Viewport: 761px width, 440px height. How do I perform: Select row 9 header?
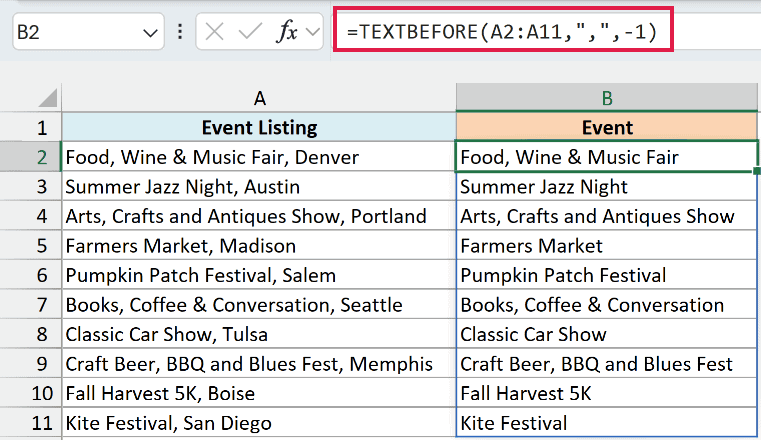31,364
